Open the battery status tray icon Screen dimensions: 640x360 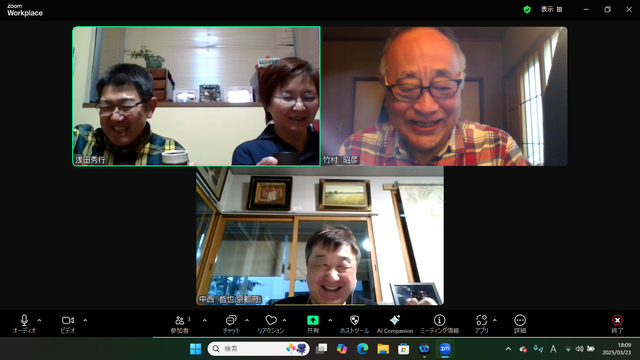[x=591, y=349]
